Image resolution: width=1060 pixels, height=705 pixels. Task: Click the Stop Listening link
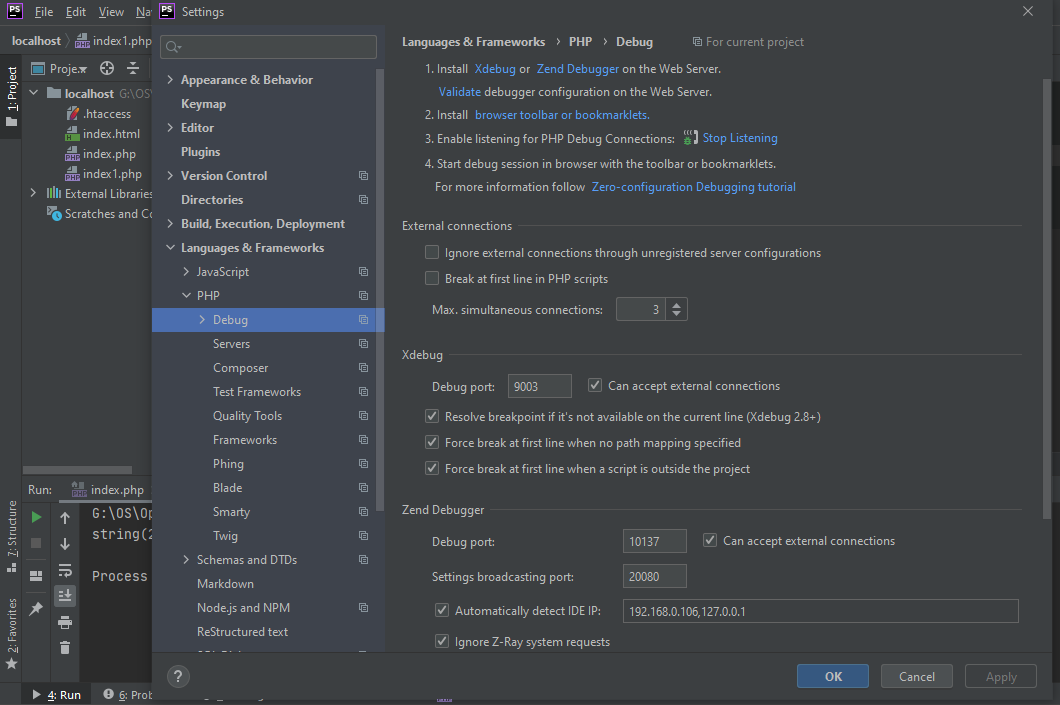pyautogui.click(x=740, y=138)
